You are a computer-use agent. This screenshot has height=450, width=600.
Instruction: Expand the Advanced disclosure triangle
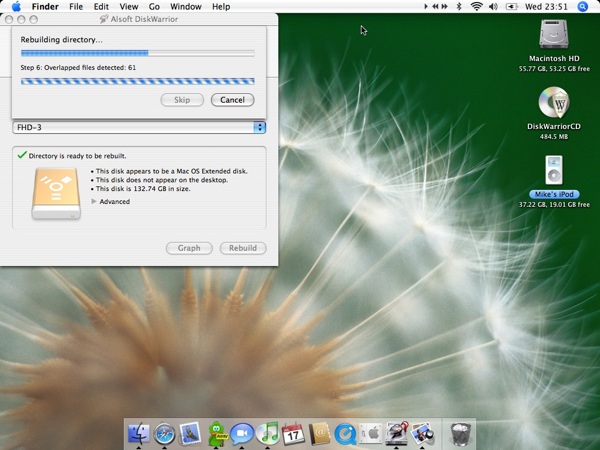pyautogui.click(x=94, y=201)
